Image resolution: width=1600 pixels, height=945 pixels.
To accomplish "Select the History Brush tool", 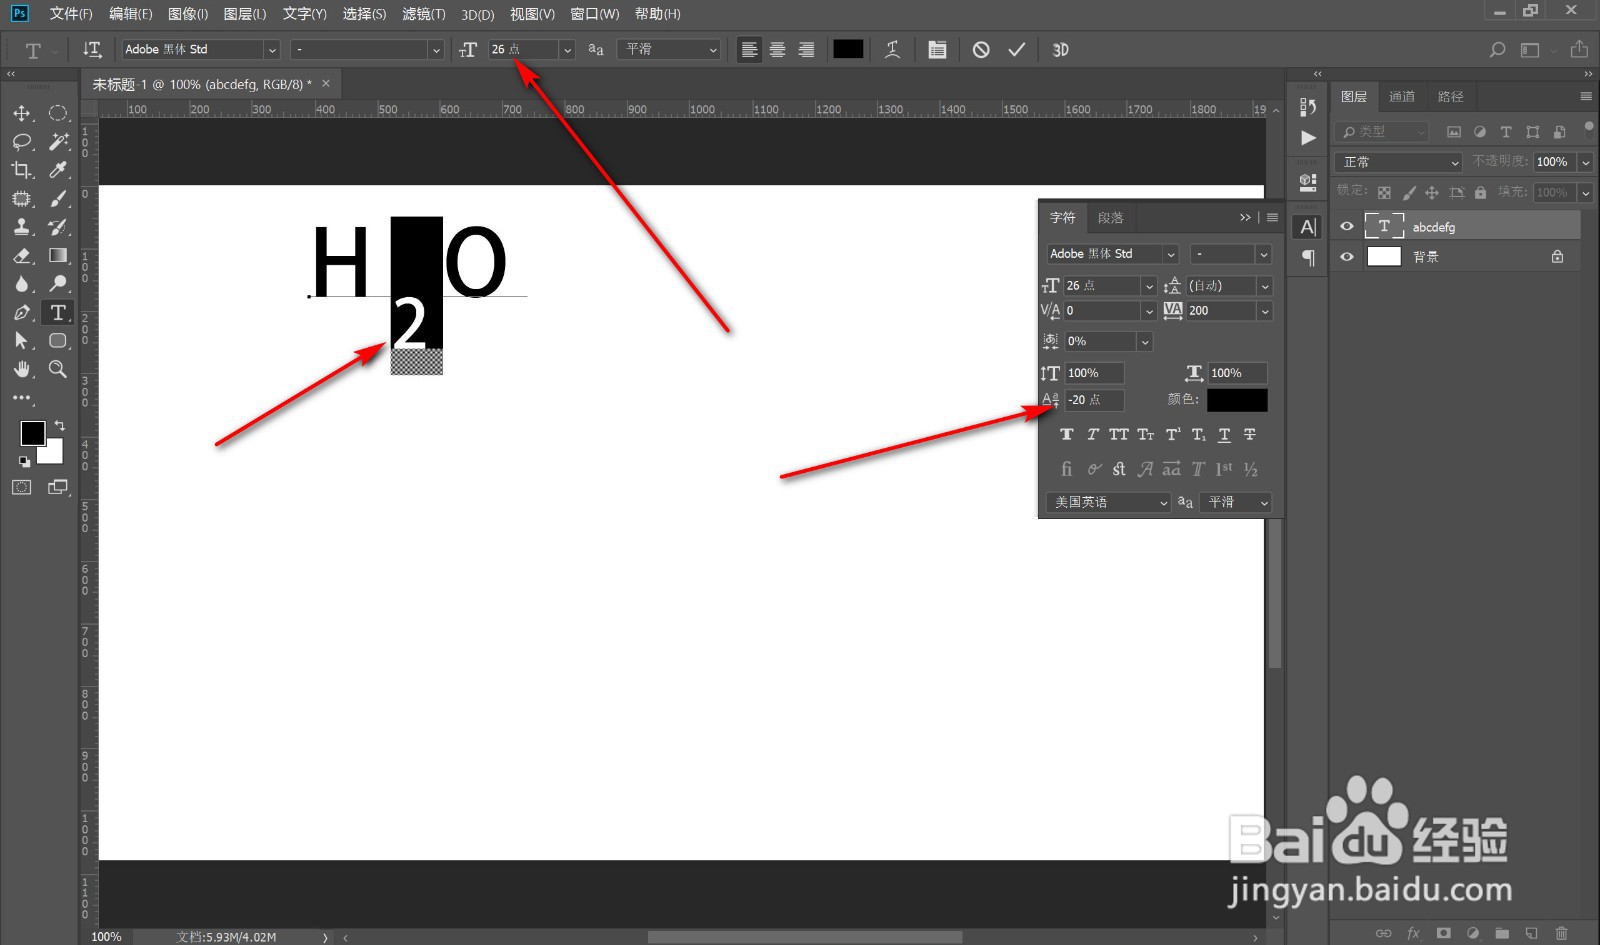I will [x=58, y=227].
